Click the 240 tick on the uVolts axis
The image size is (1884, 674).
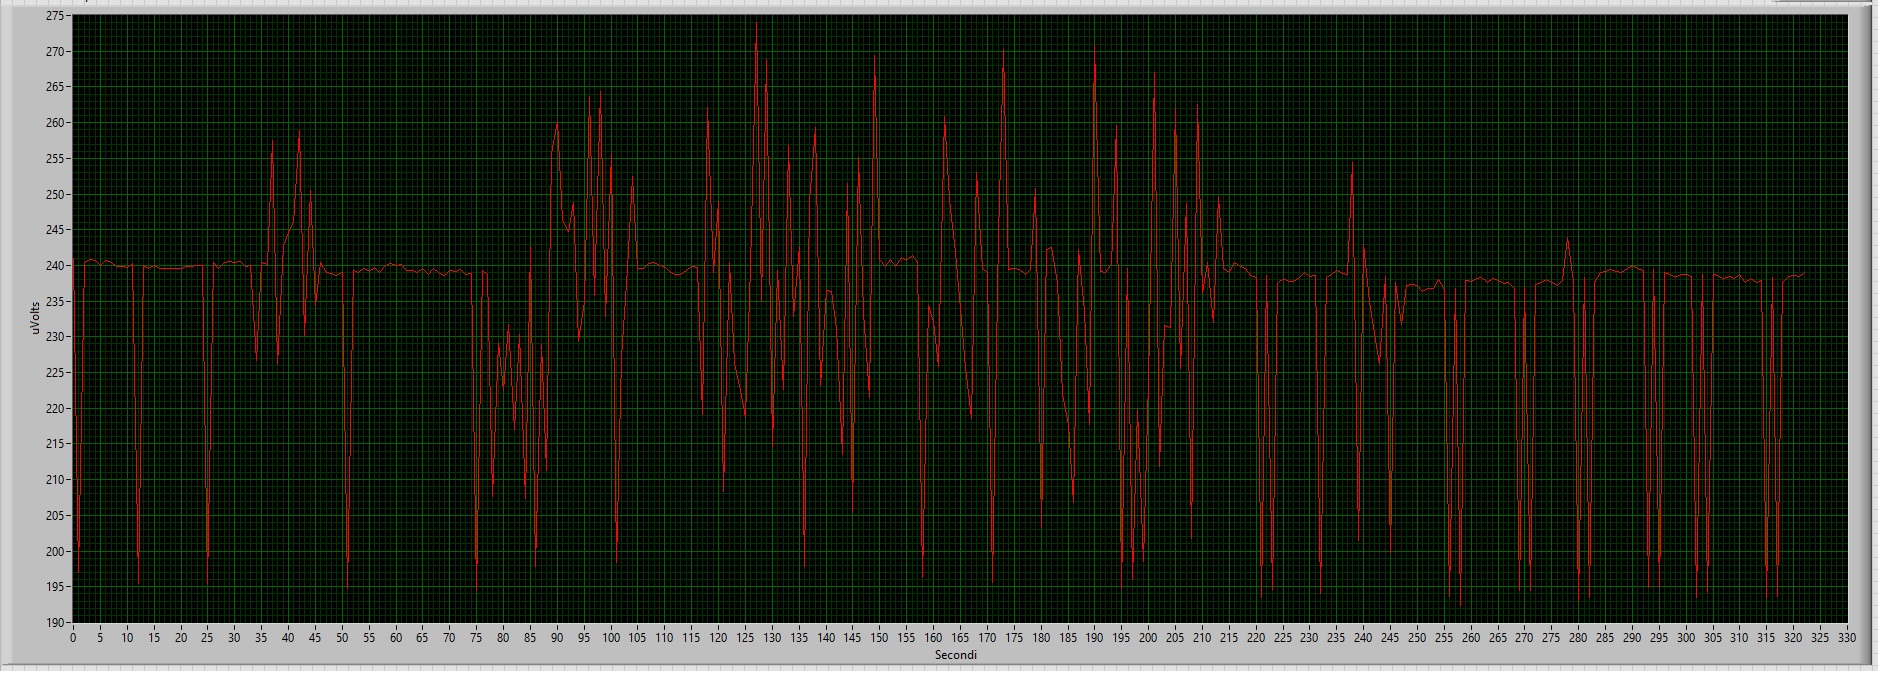[x=55, y=266]
